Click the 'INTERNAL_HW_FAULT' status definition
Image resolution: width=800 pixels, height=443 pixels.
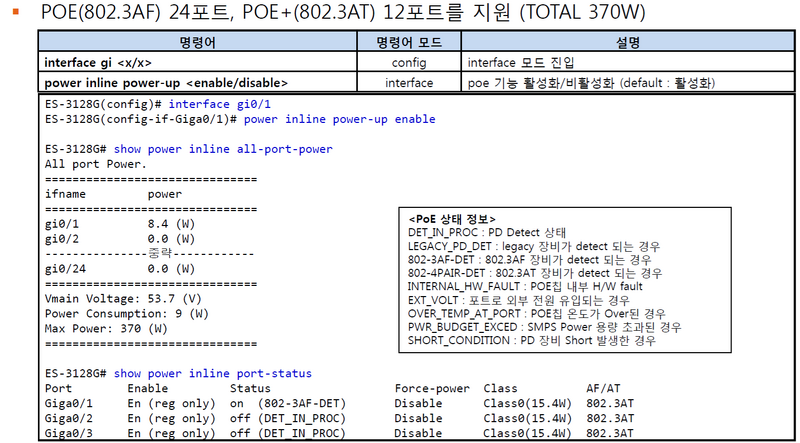525,286
